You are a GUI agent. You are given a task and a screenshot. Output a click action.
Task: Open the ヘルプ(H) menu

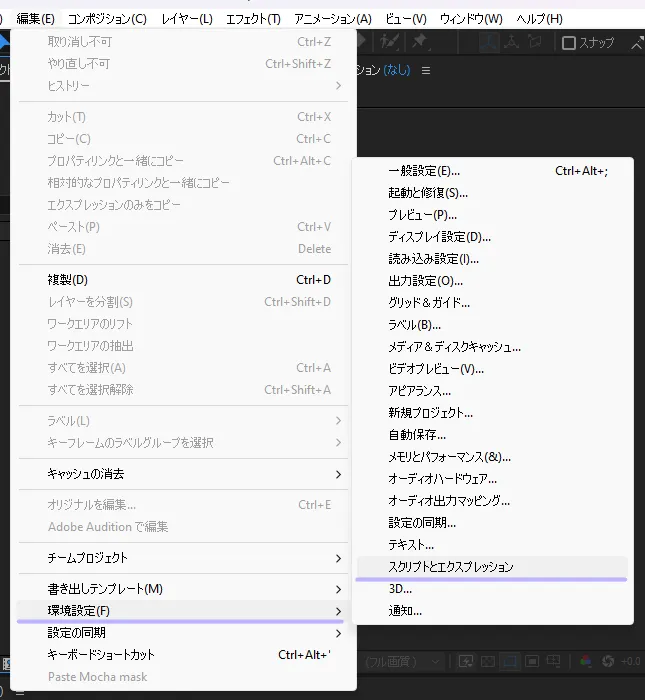(x=539, y=19)
